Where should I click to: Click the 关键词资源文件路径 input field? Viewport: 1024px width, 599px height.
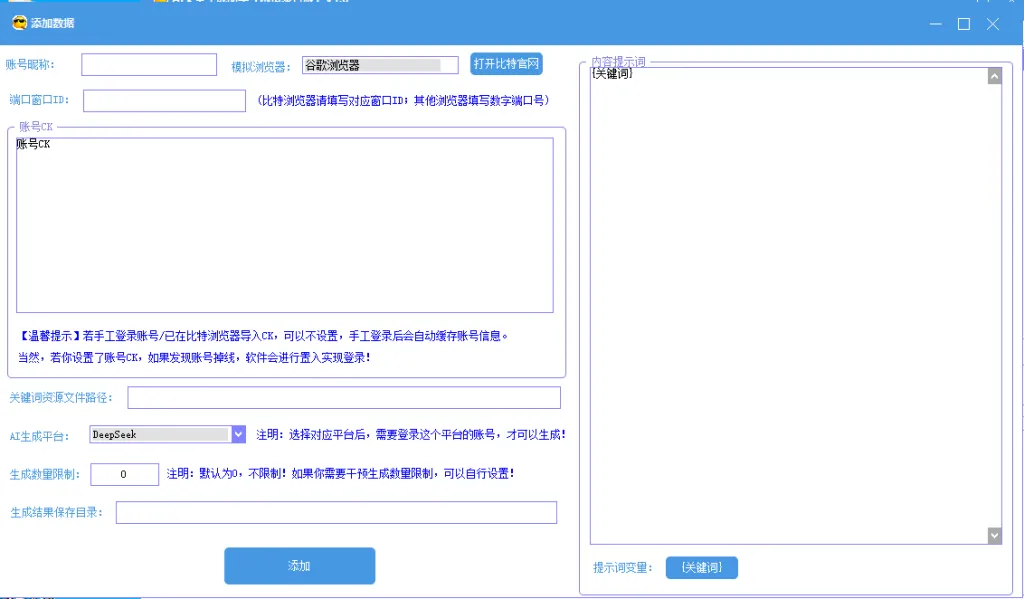click(344, 398)
